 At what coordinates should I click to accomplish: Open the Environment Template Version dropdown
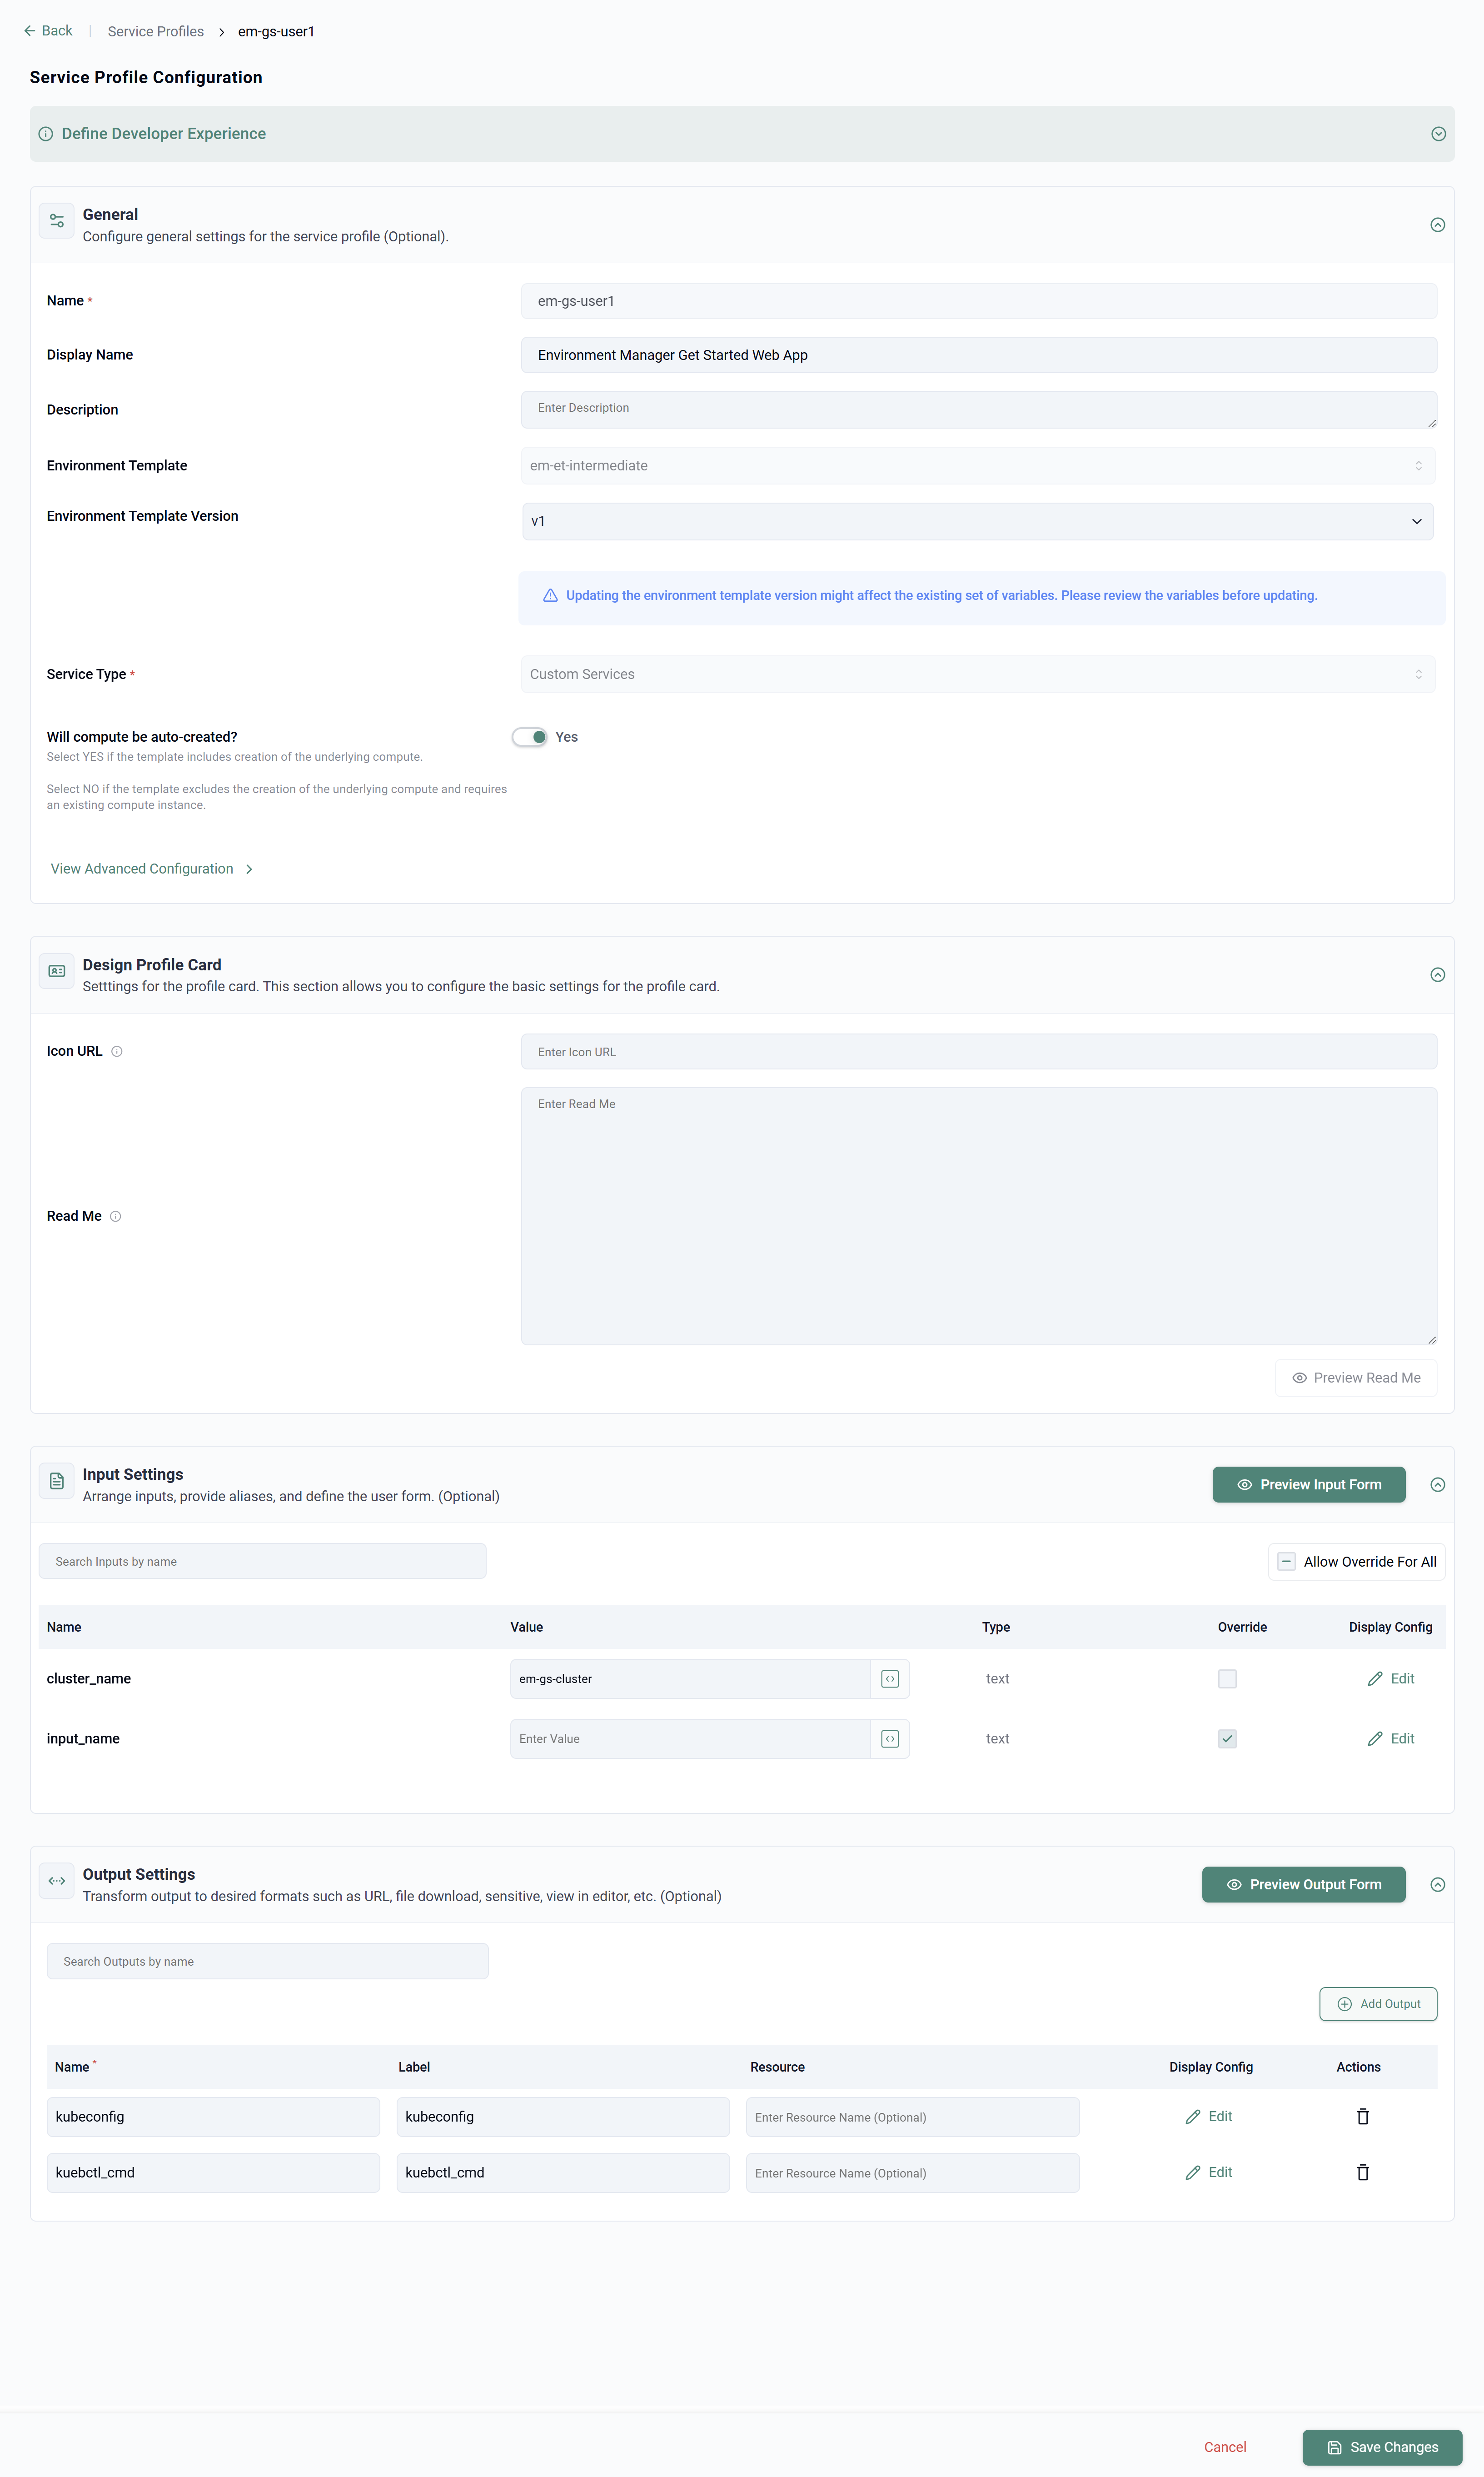[x=1417, y=521]
